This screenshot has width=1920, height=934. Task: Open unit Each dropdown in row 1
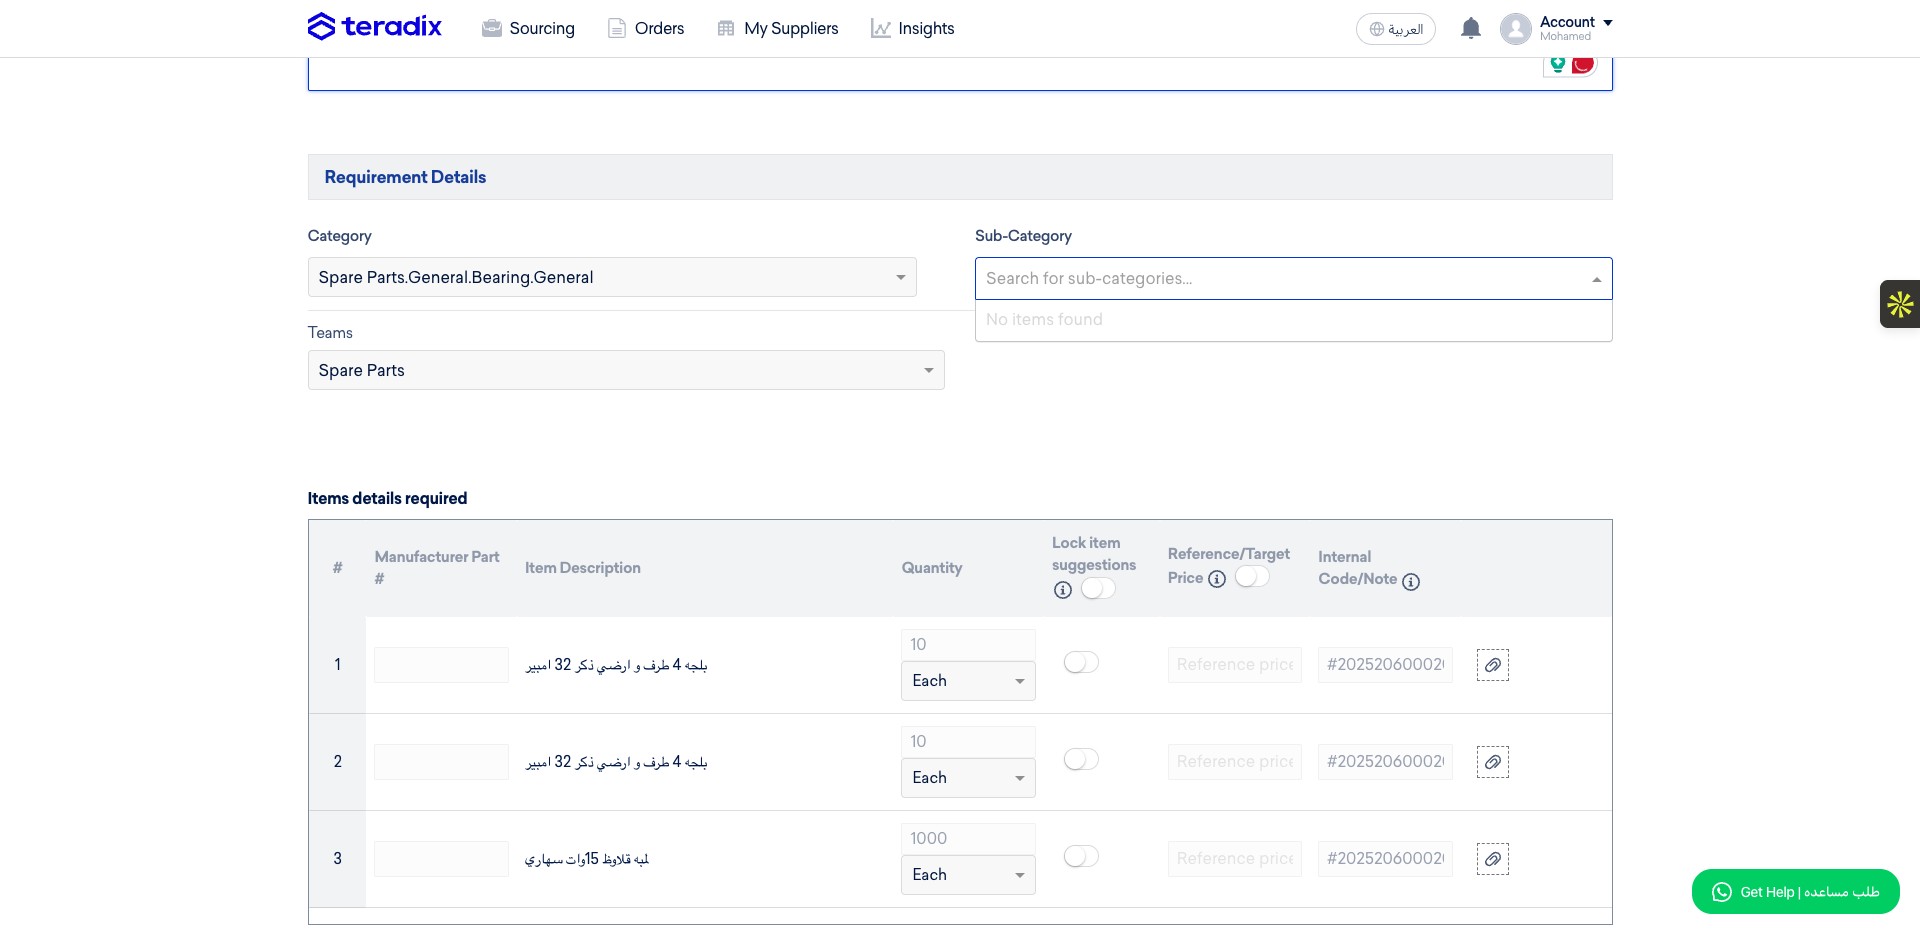click(968, 681)
